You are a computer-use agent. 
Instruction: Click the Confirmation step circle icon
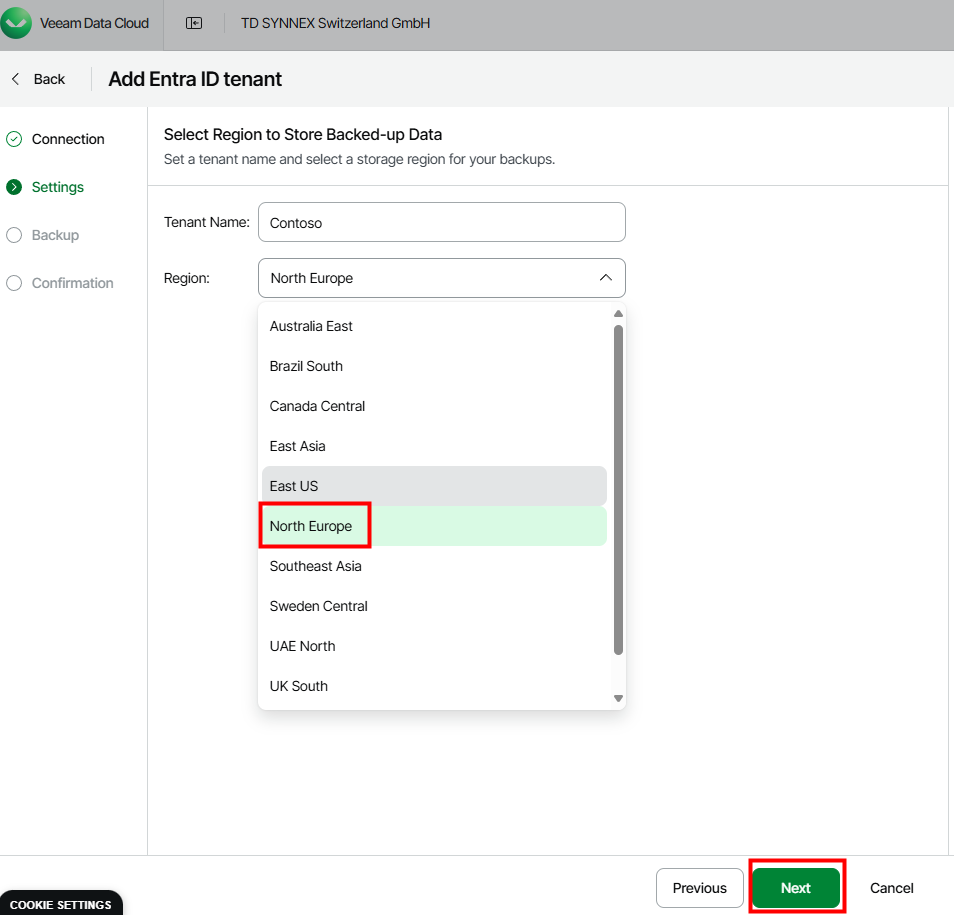pos(14,283)
